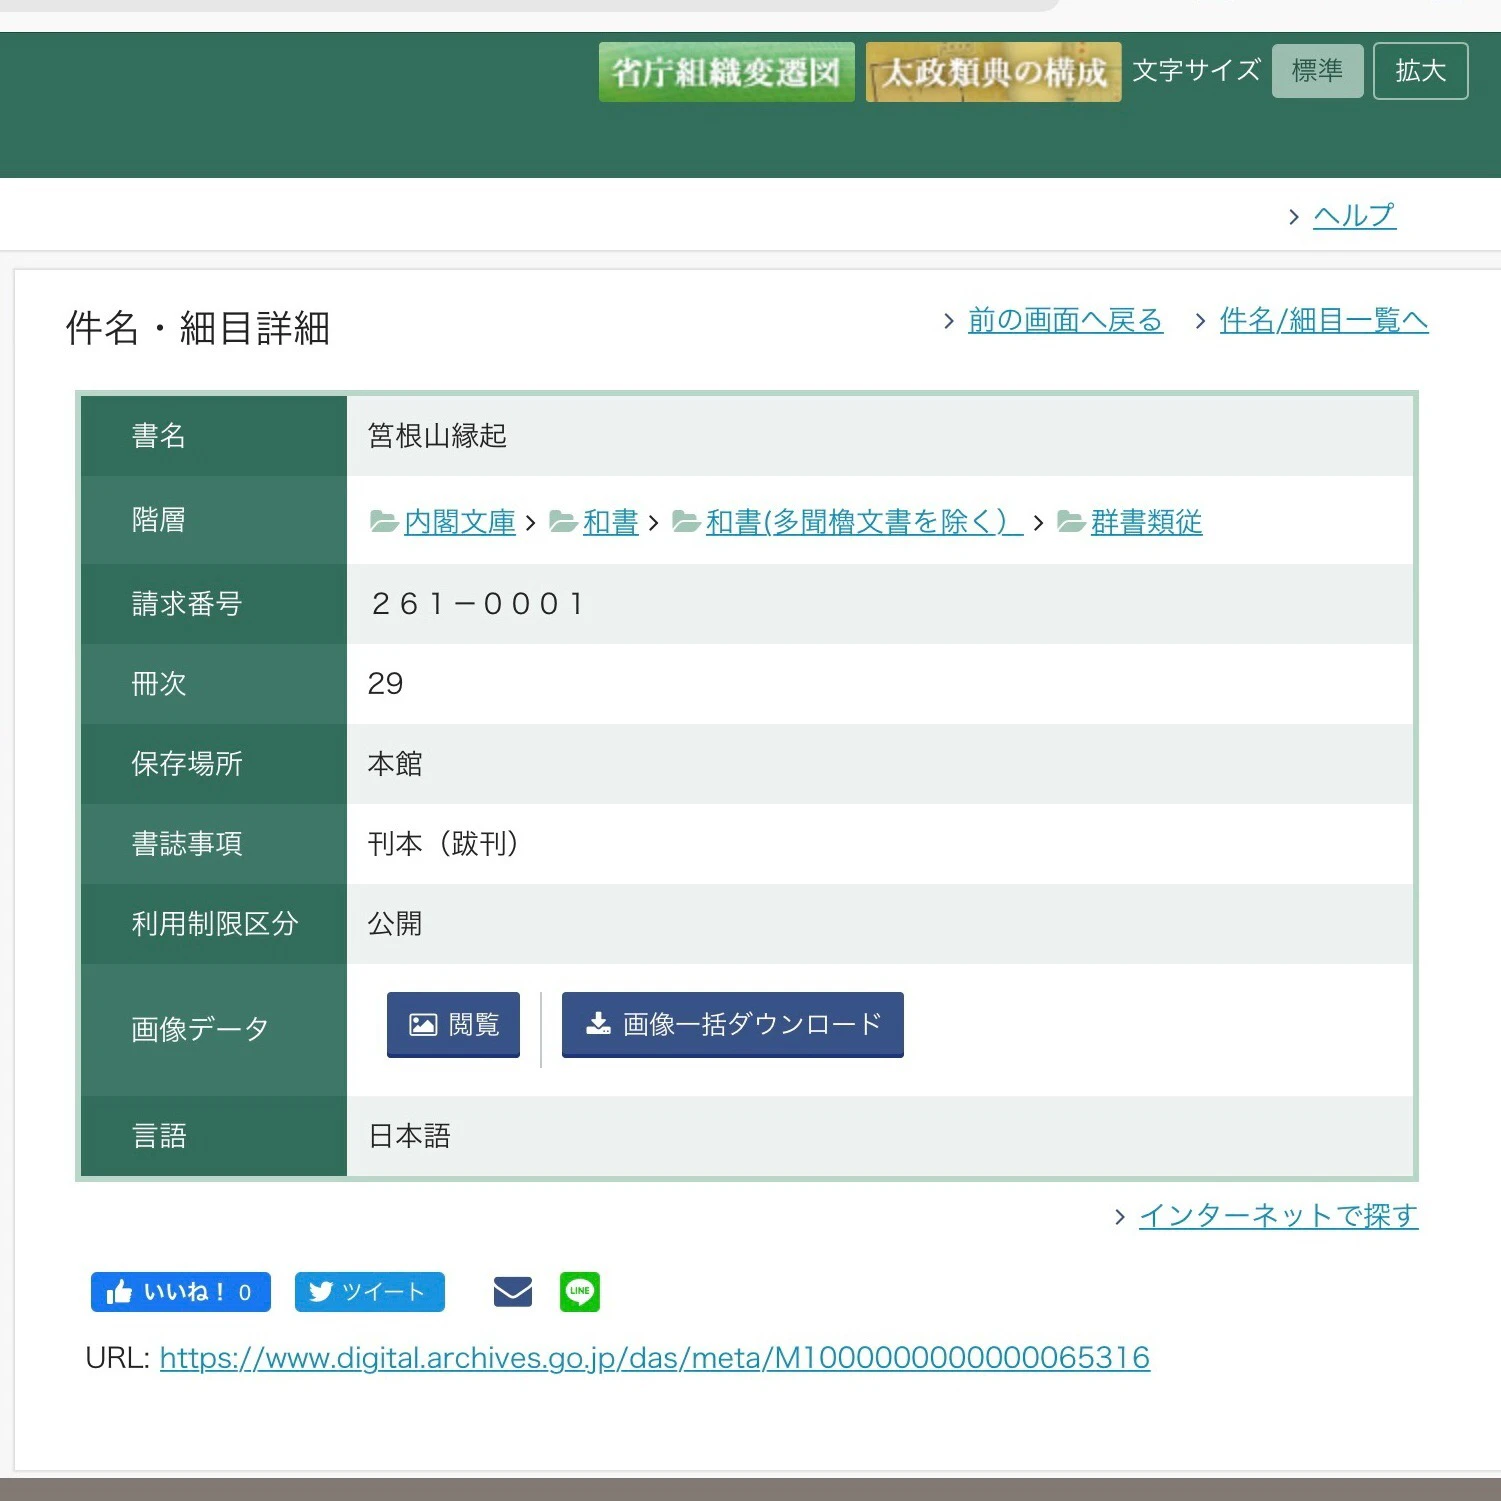Click the 書誌事項 row label
Image resolution: width=1501 pixels, height=1501 pixels.
187,844
